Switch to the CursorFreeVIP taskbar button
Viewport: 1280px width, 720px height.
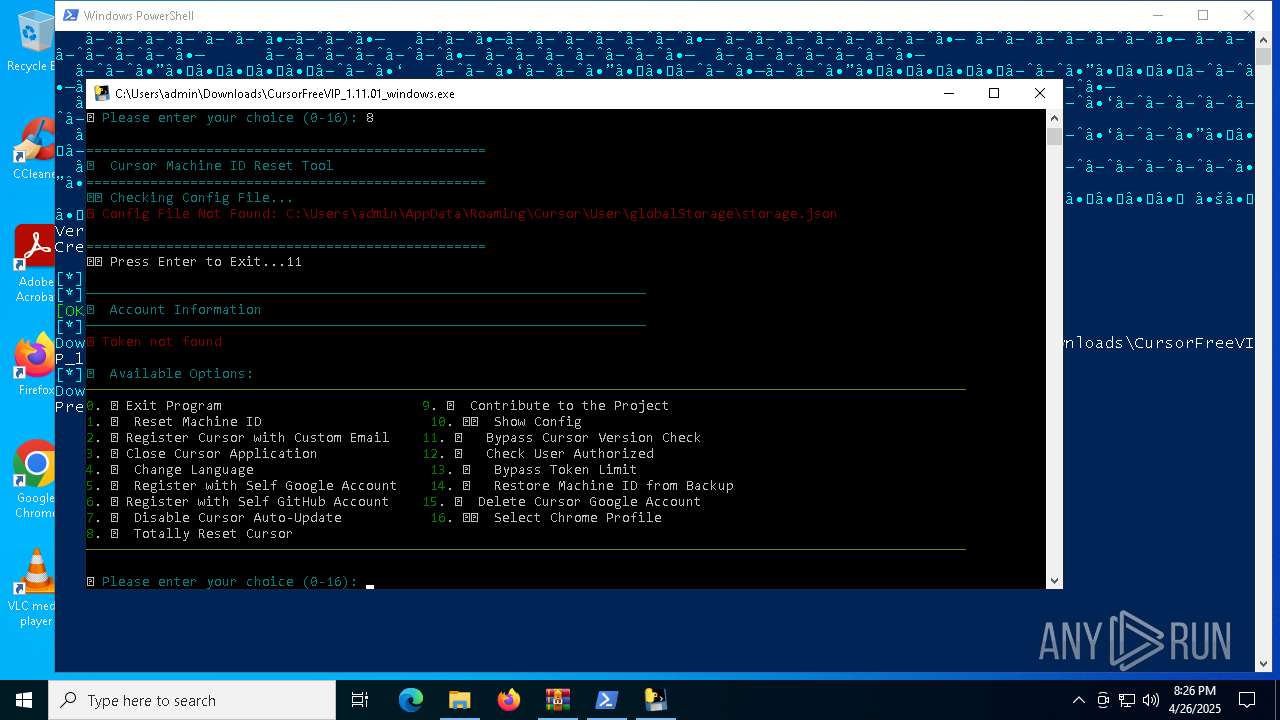pyautogui.click(x=655, y=700)
